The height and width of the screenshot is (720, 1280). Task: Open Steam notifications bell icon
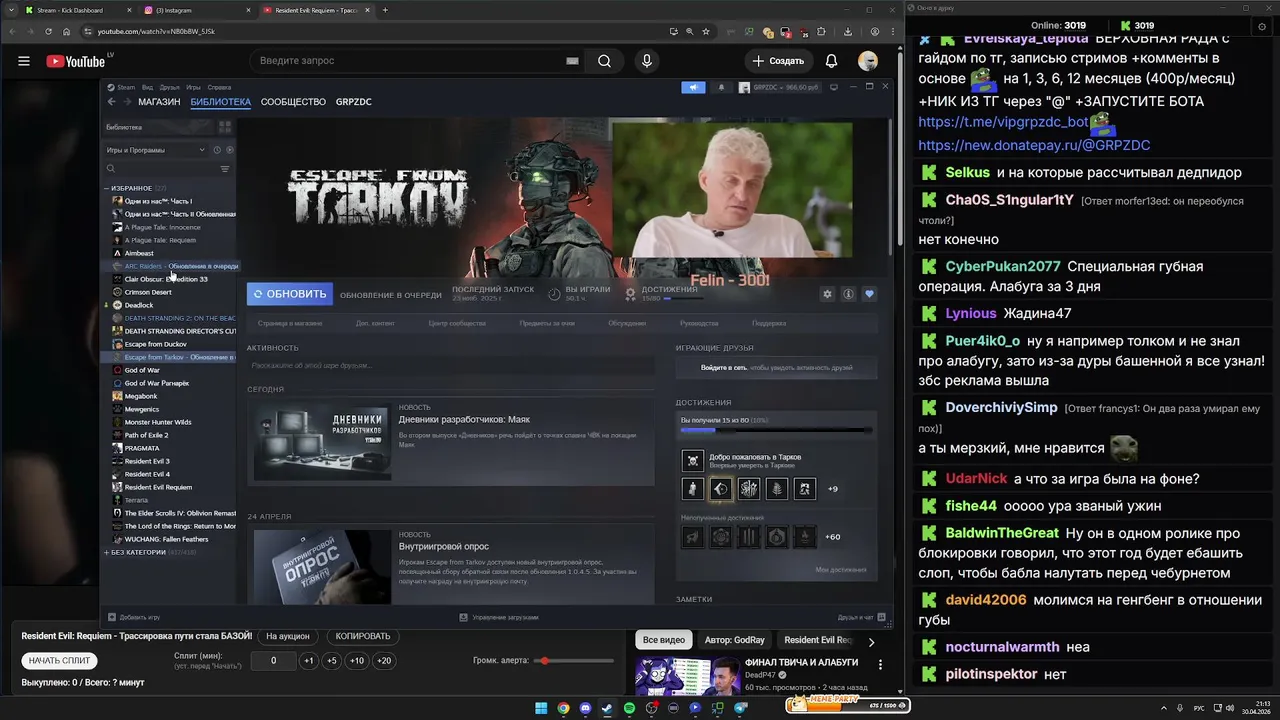tap(721, 87)
